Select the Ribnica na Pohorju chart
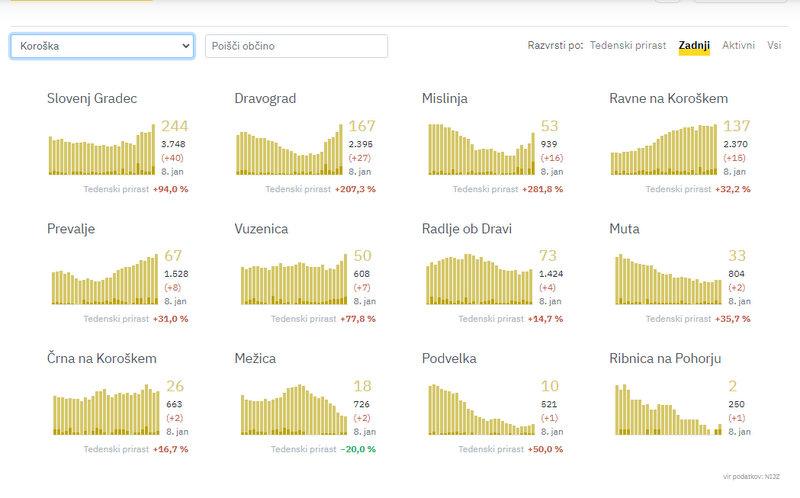800x498 pixels. [666, 410]
